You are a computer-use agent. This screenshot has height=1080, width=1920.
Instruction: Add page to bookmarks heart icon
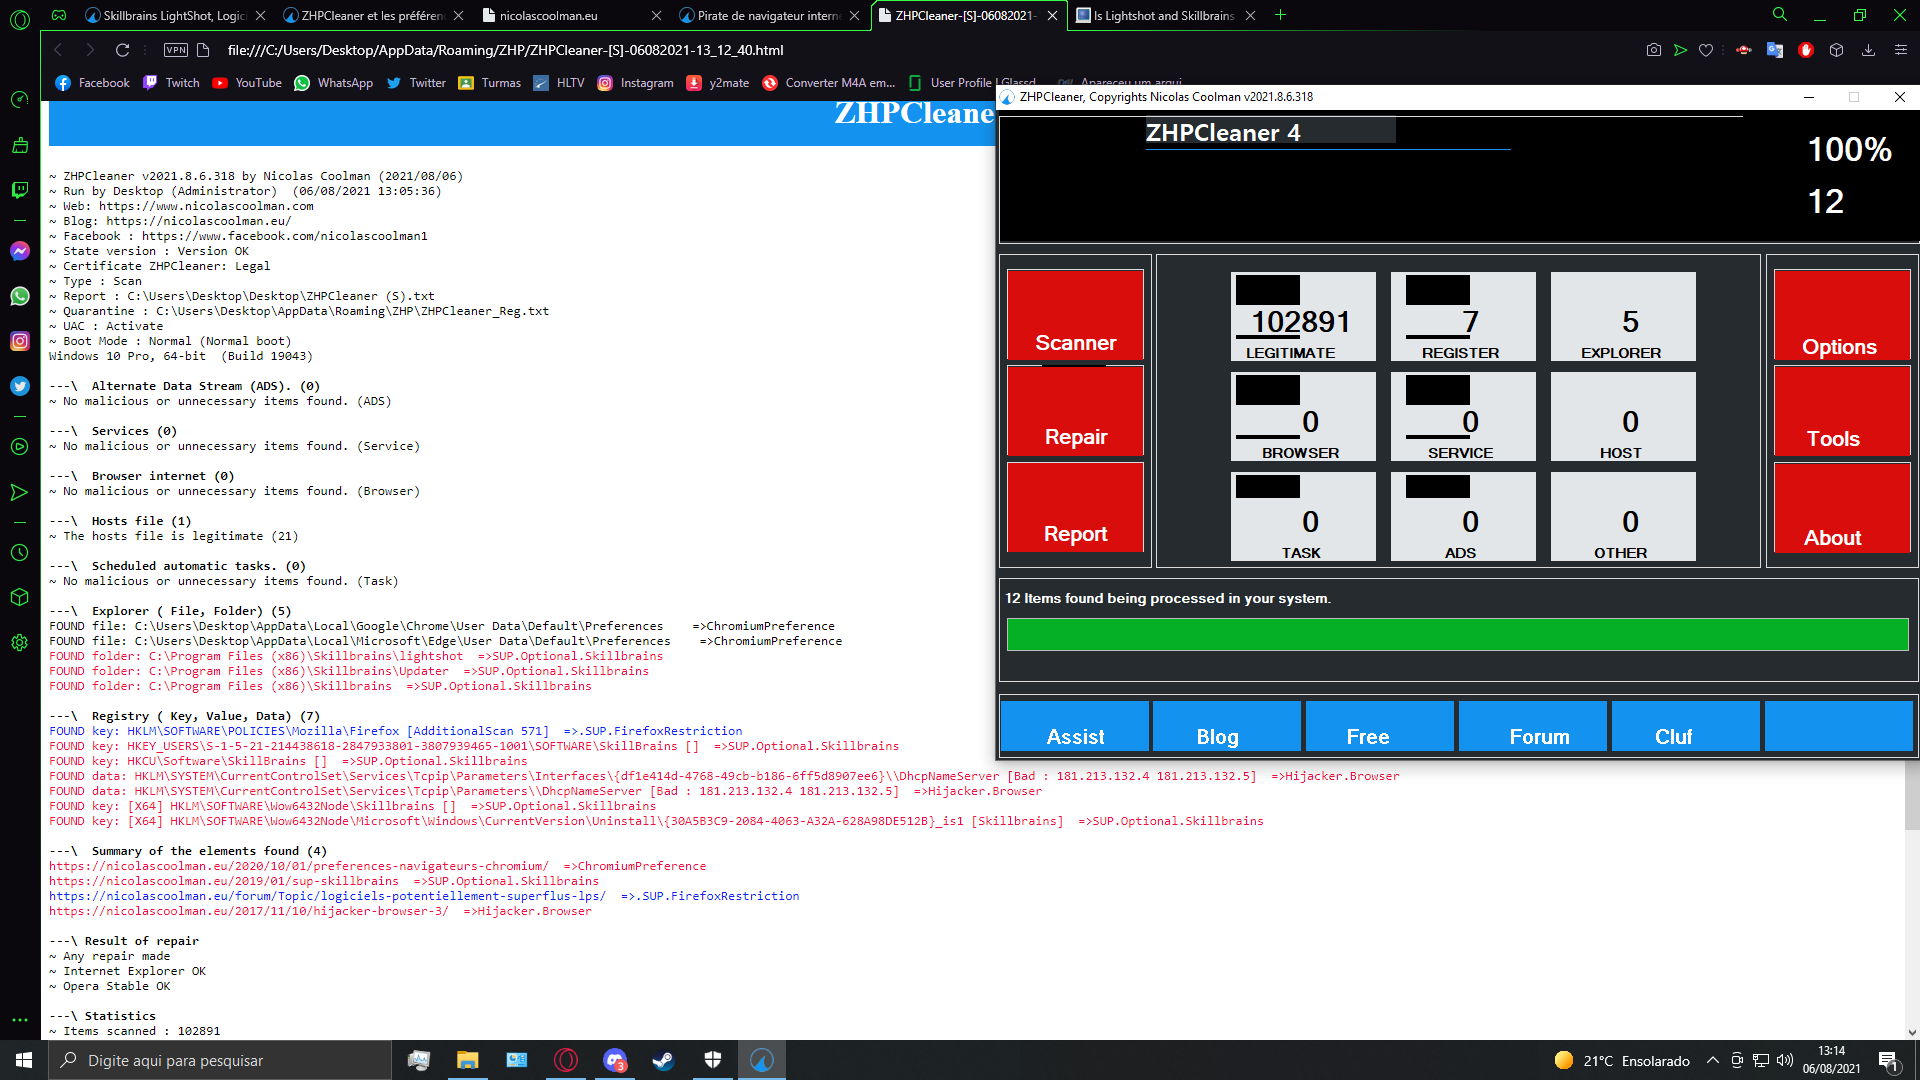click(1706, 50)
